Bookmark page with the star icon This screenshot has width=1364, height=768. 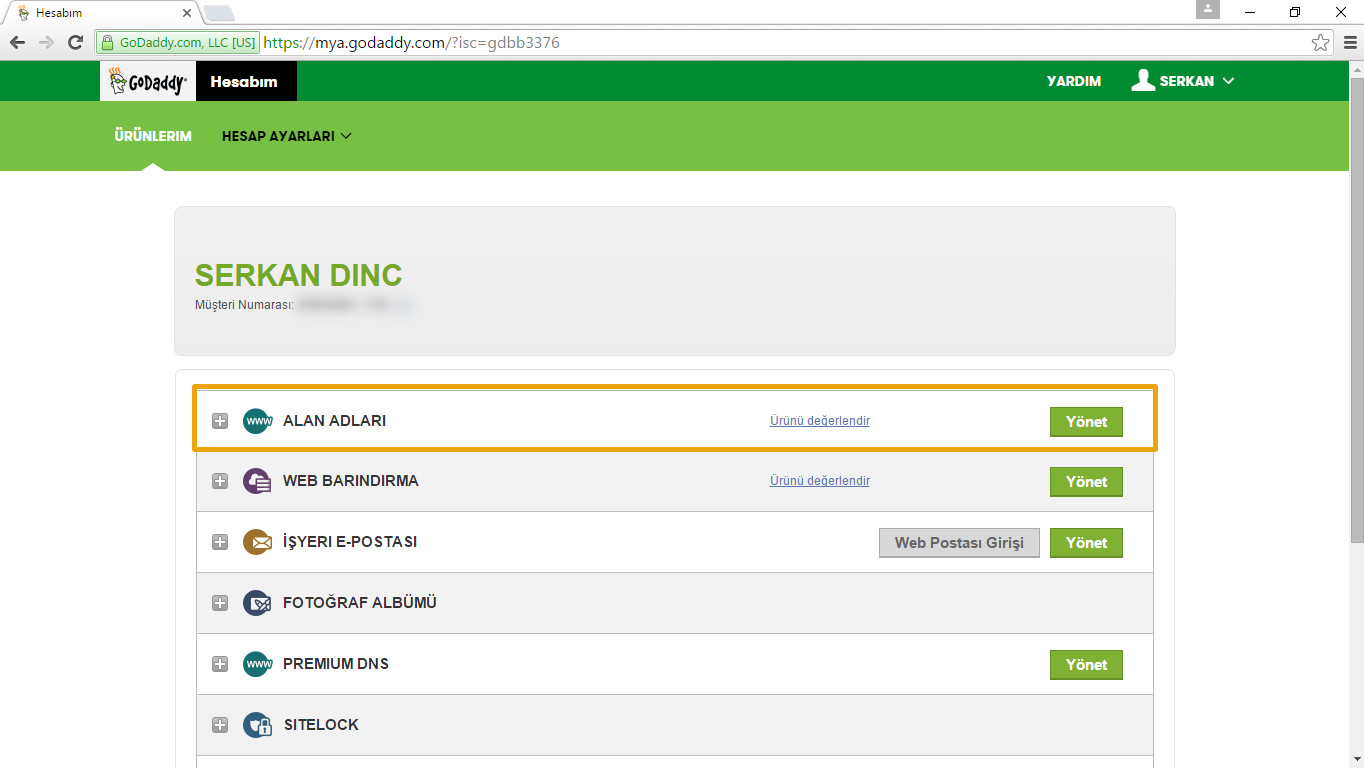coord(1321,42)
